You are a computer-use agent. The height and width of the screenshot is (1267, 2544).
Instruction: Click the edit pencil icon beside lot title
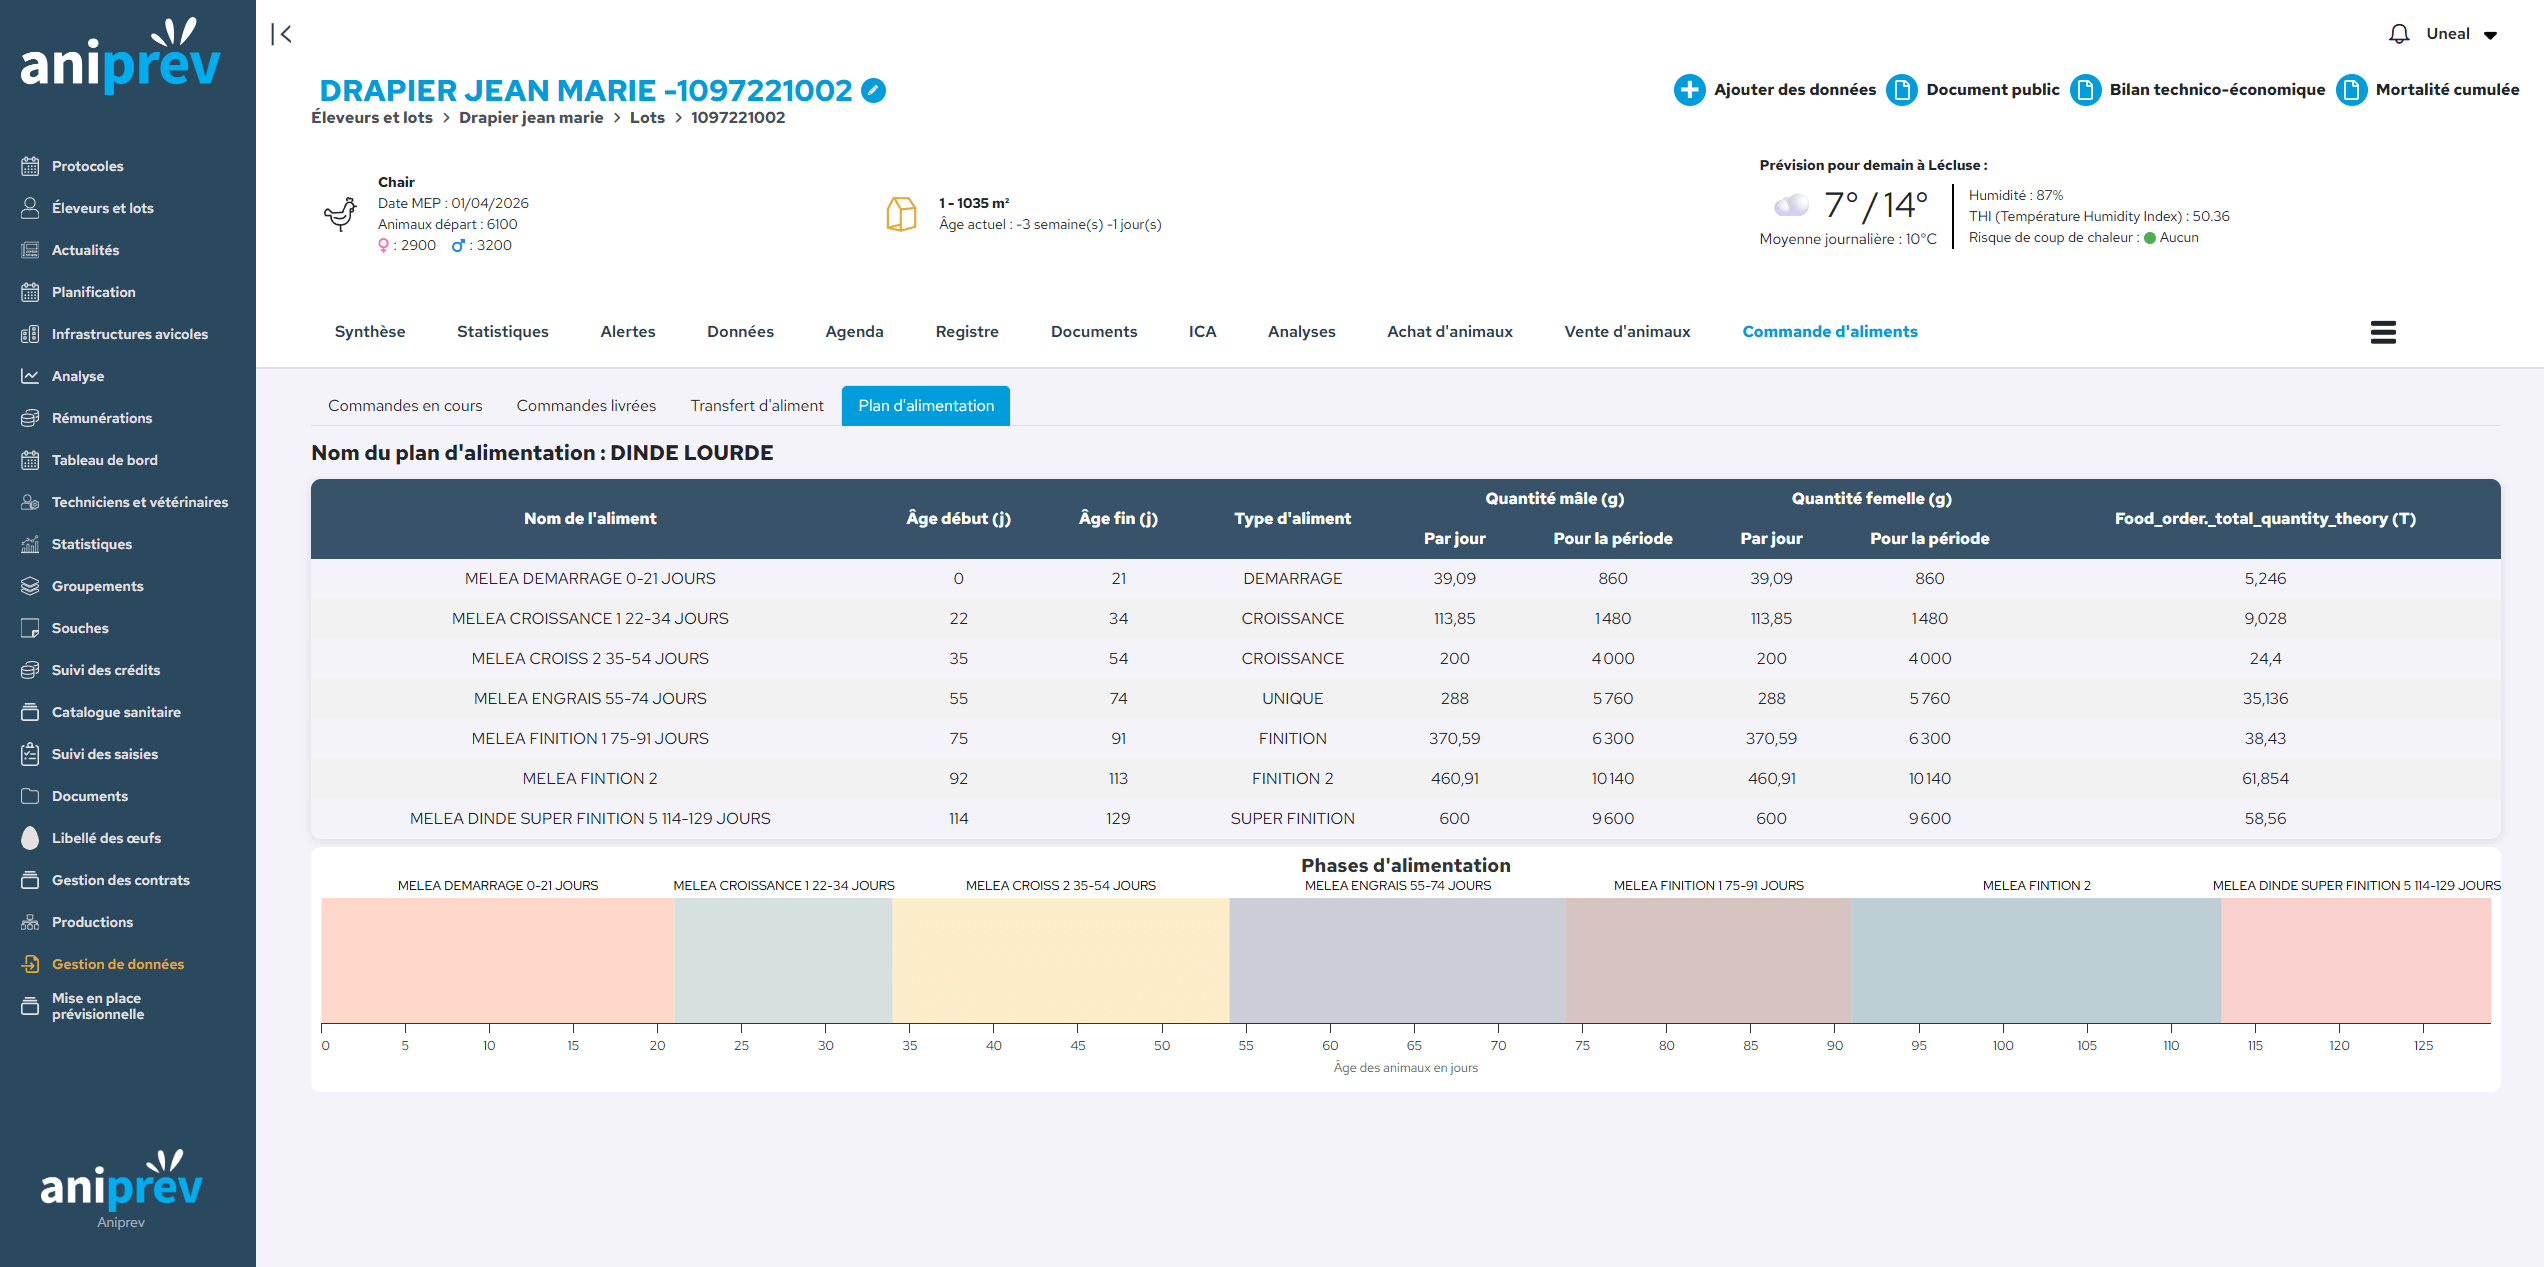[873, 91]
